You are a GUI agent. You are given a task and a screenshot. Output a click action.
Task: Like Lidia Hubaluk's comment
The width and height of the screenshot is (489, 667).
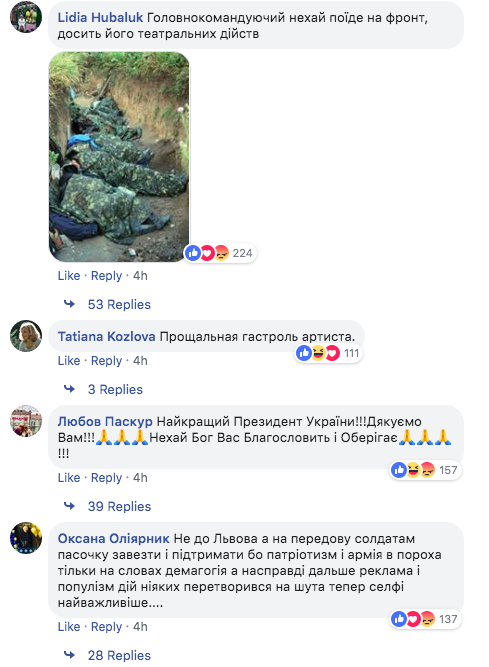point(69,276)
